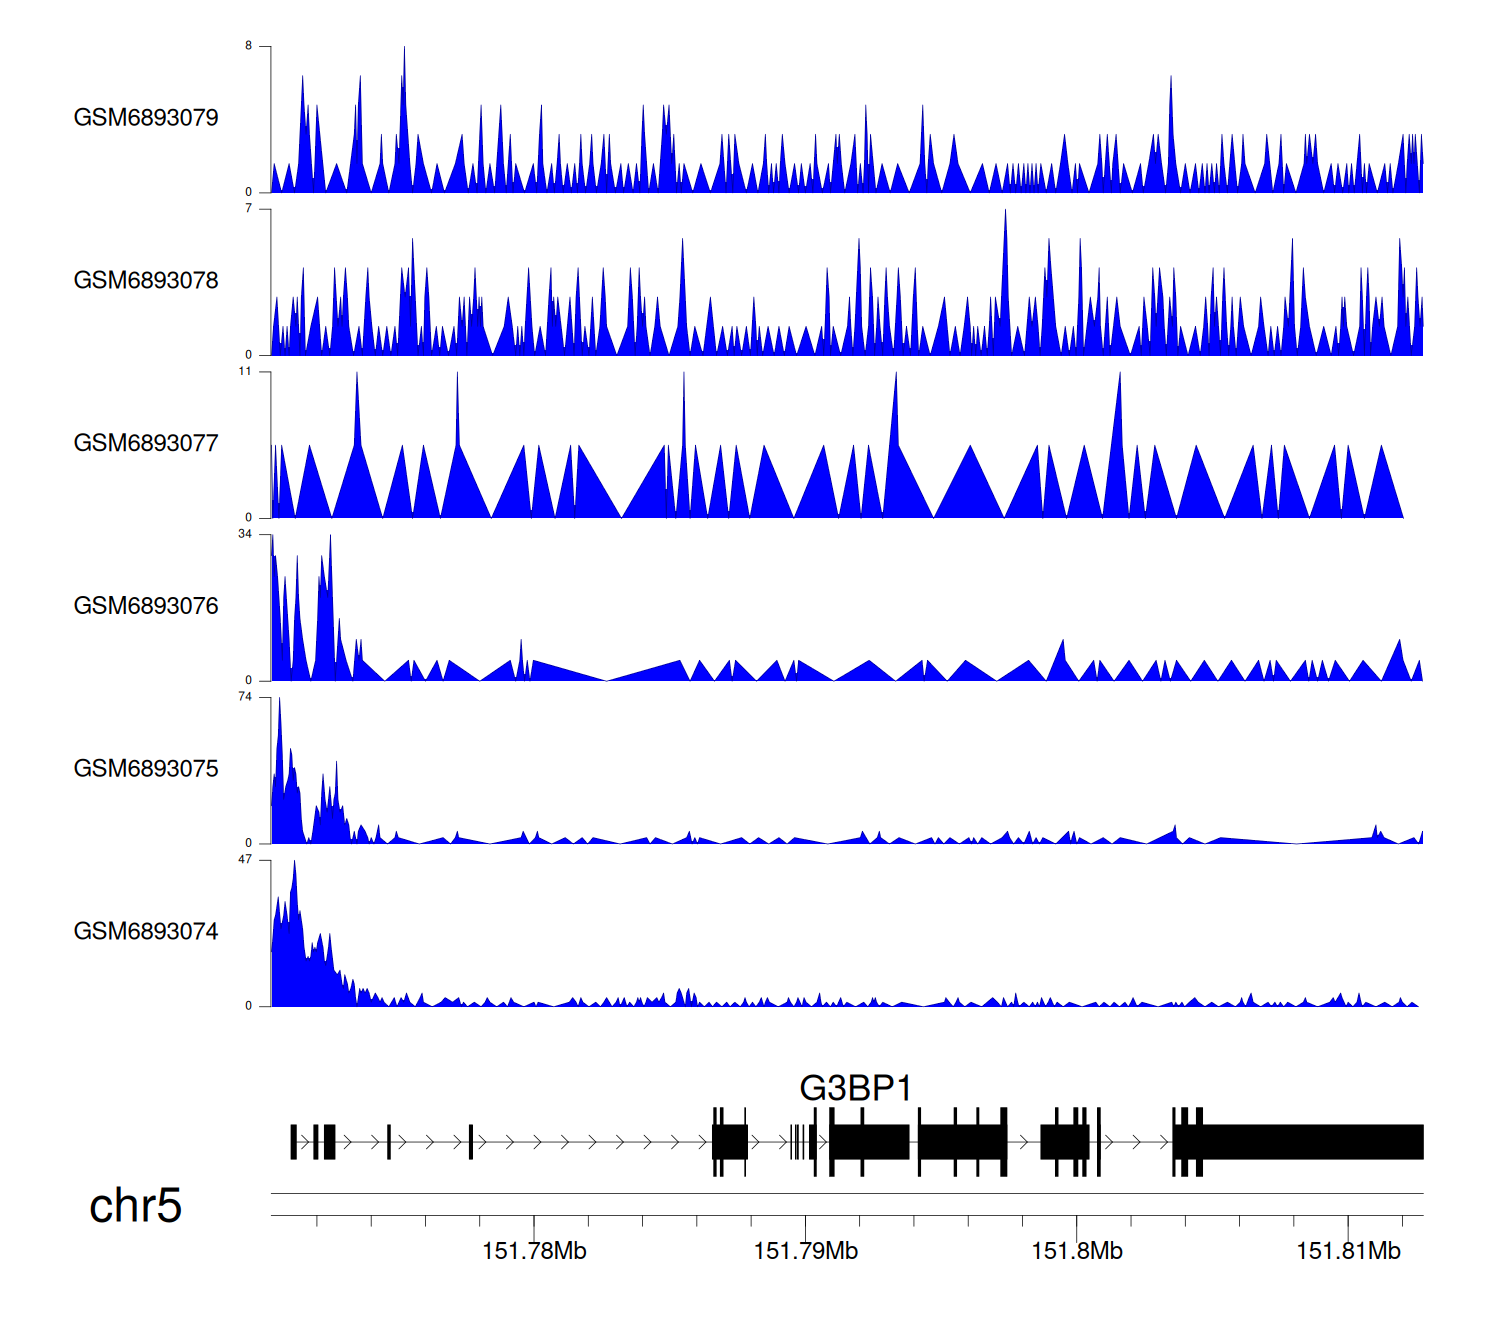Click the y-axis maximum value 34
The height and width of the screenshot is (1320, 1500).
pos(245,534)
